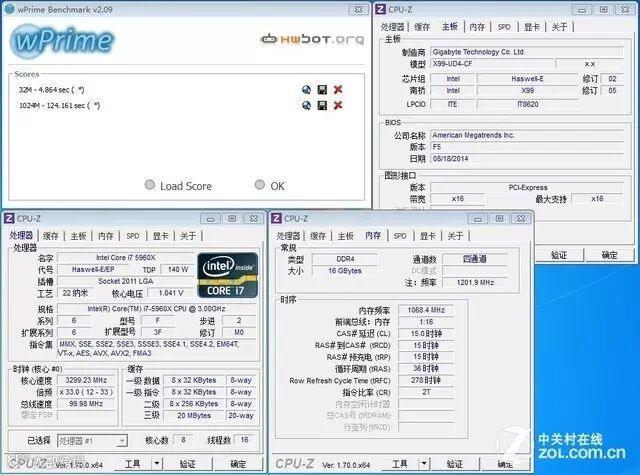Click 工具 button in processor CPU-Z window
640x475 pixels.
pyautogui.click(x=133, y=464)
